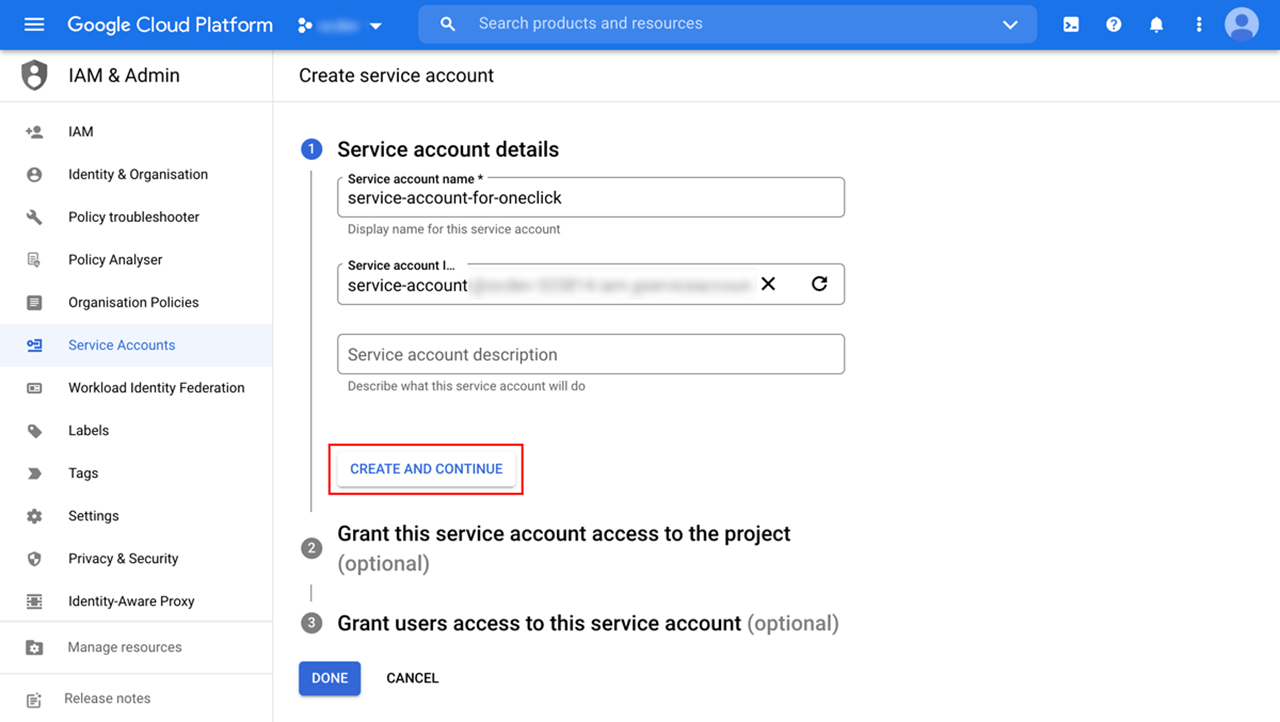Click the search magnifier icon
Image resolution: width=1280 pixels, height=722 pixels.
[x=448, y=24]
